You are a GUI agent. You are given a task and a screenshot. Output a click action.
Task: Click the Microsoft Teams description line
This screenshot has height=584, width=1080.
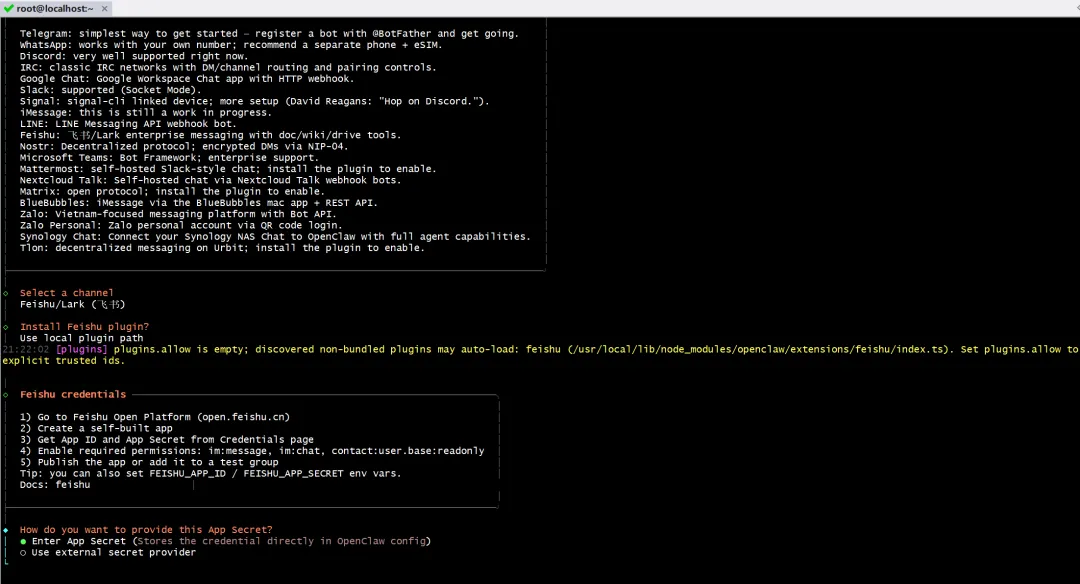click(169, 158)
